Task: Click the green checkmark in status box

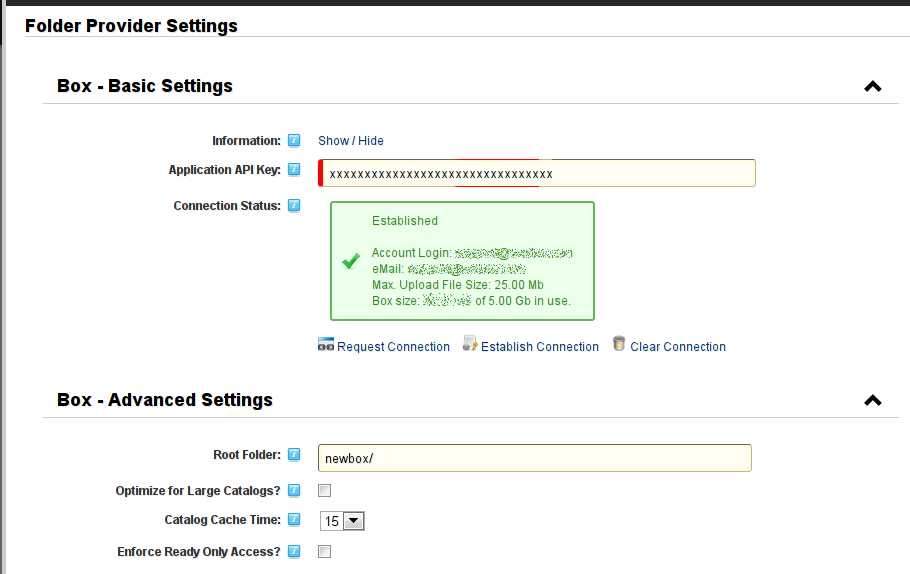Action: (x=351, y=261)
